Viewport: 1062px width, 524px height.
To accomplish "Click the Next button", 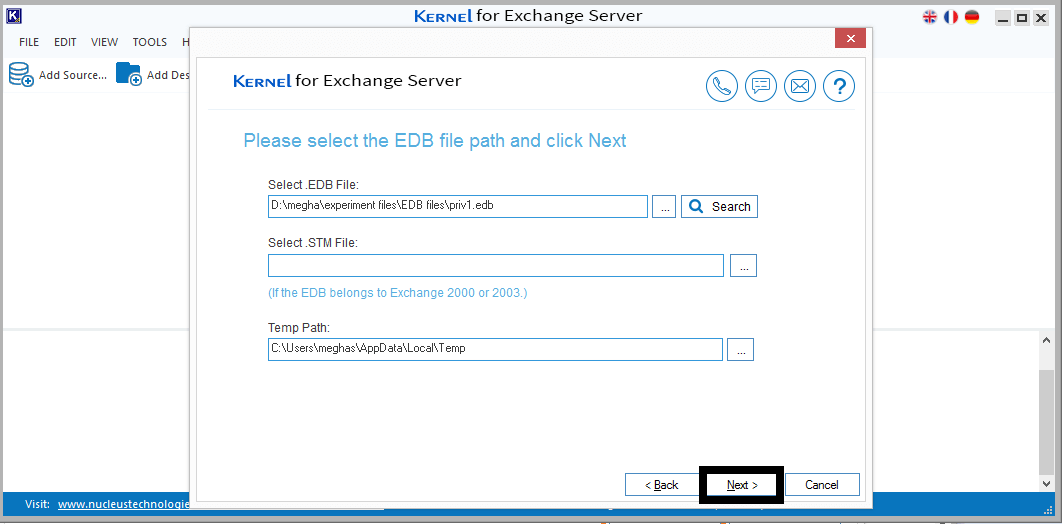I will [x=742, y=485].
